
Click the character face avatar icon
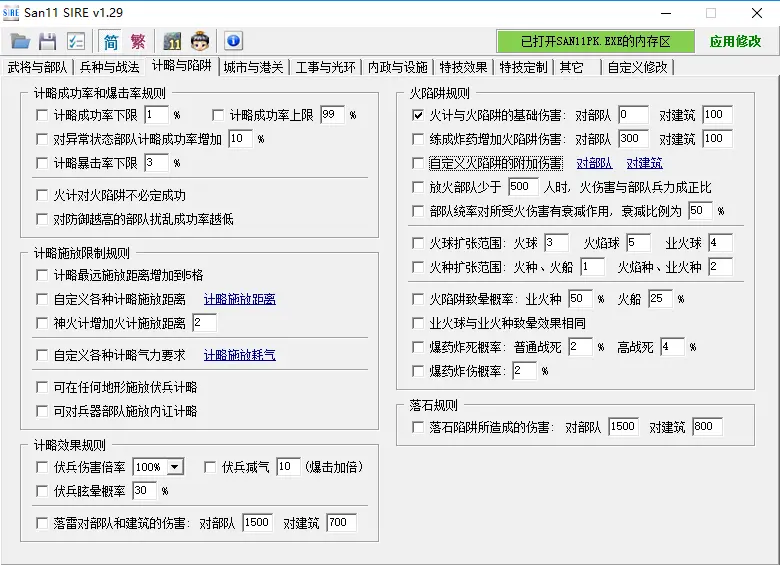point(200,41)
